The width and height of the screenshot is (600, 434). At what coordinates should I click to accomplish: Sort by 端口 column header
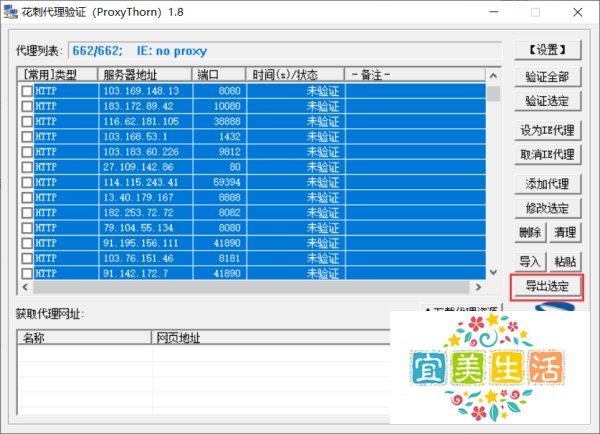click(x=219, y=75)
